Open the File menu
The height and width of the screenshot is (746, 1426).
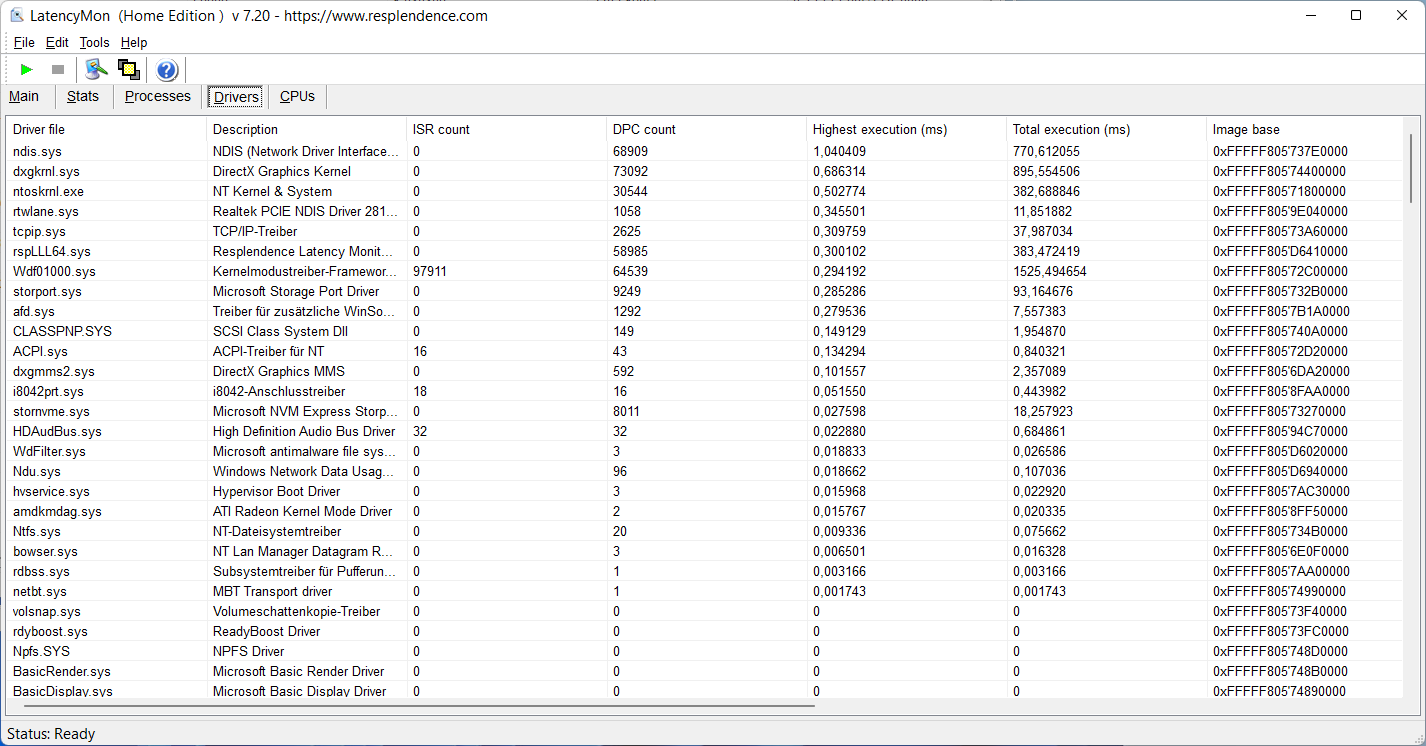24,42
